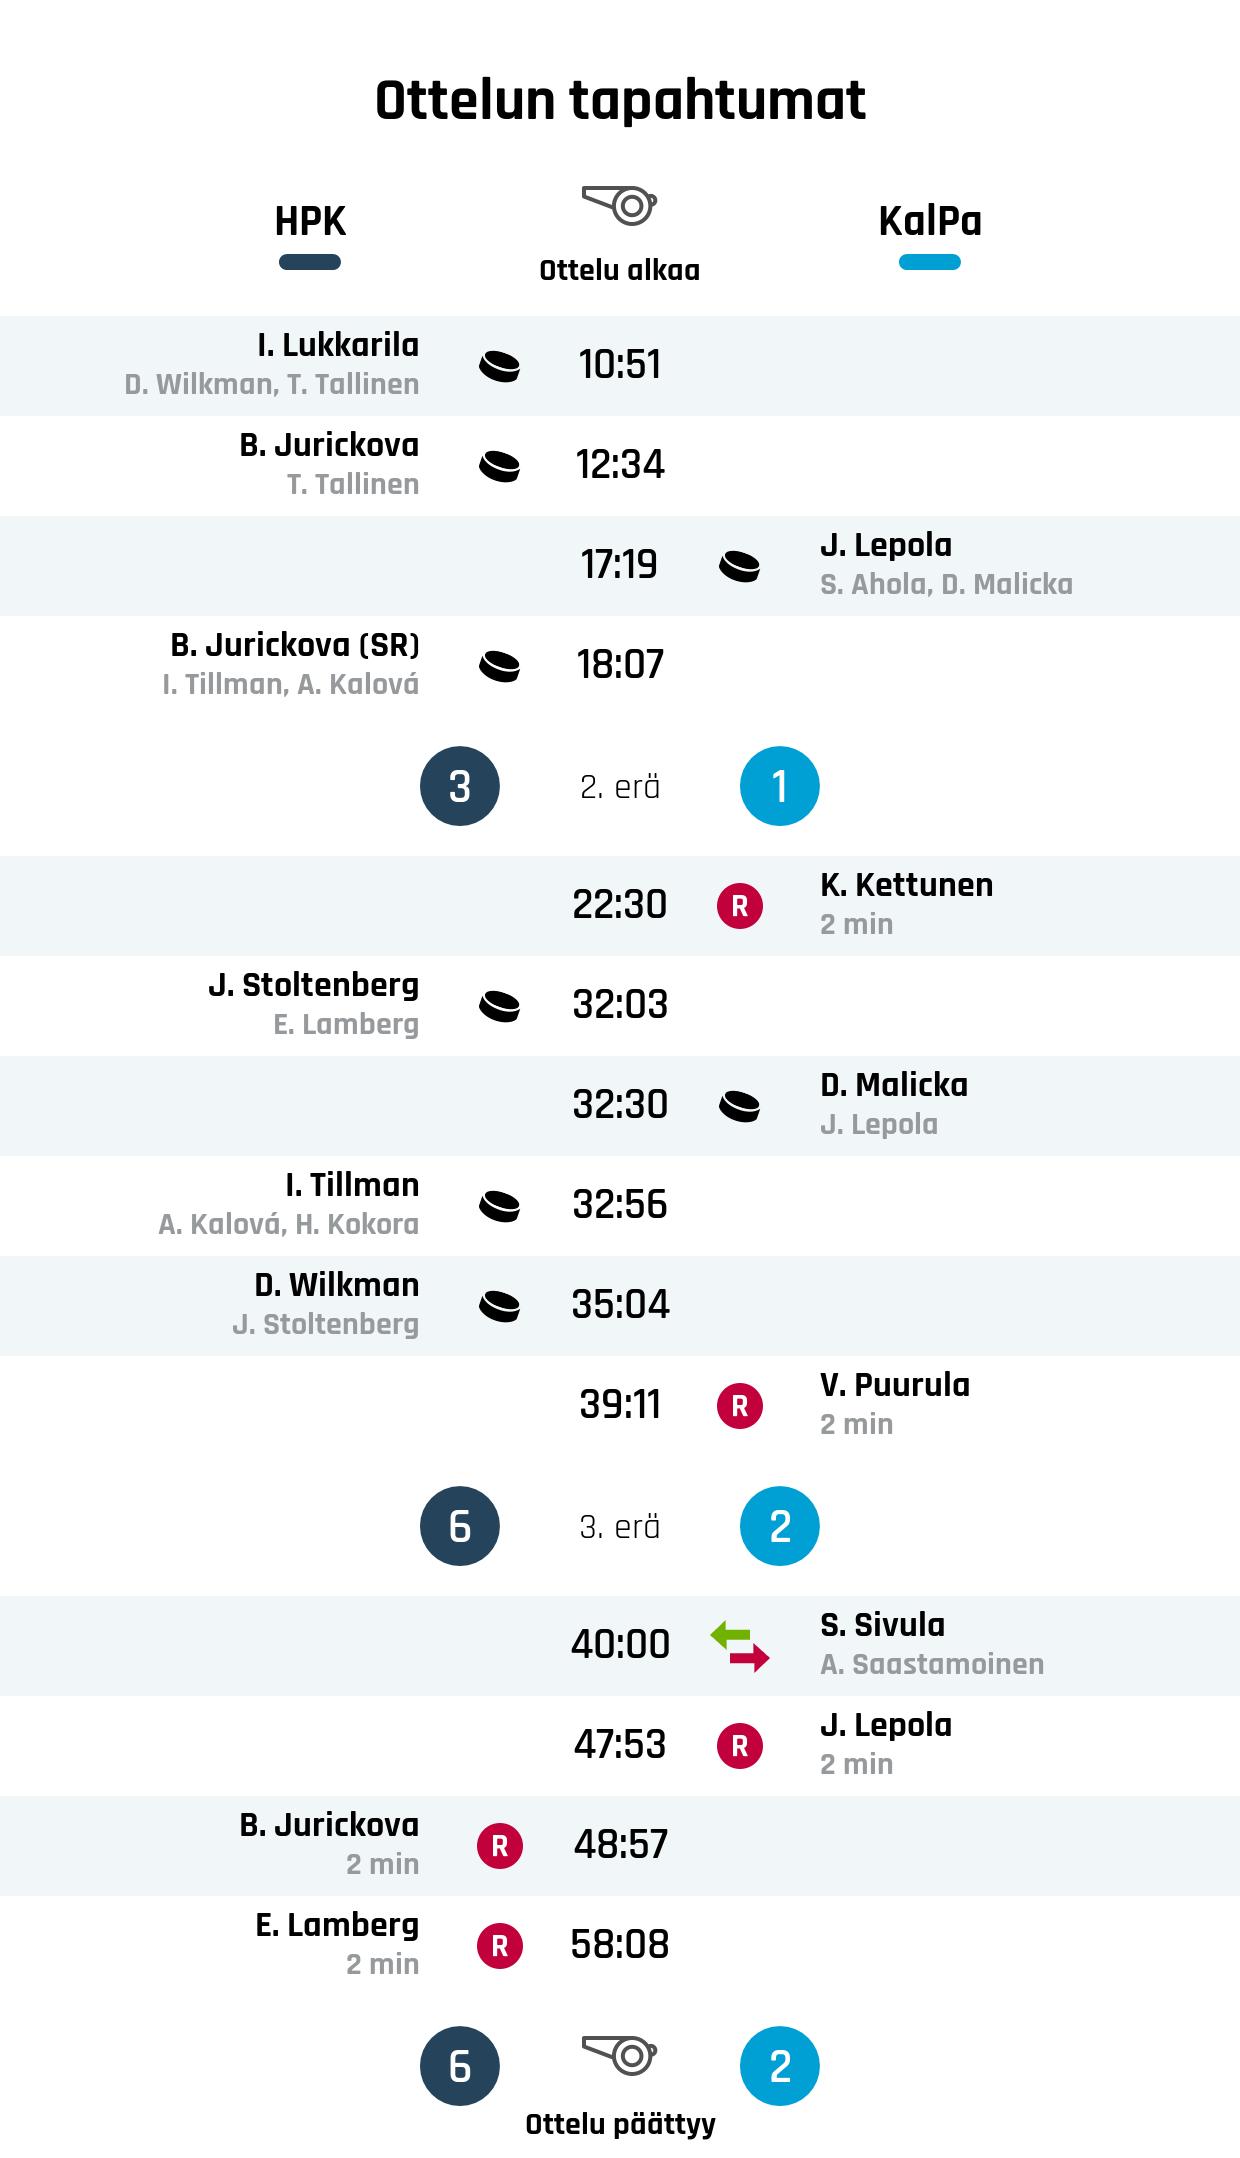Click the KalPa score 2 badge at 3. erä
Image resolution: width=1240 pixels, height=2158 pixels.
coord(780,1526)
